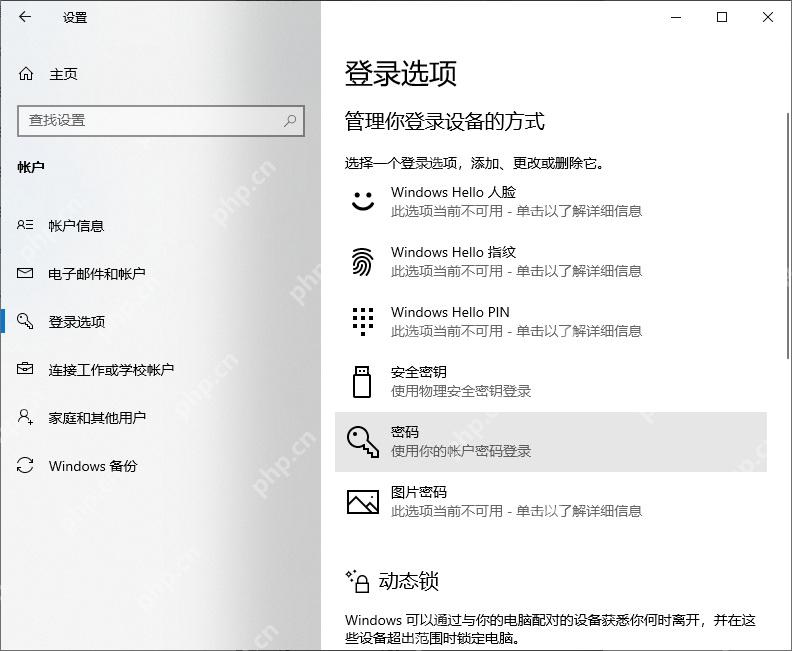The width and height of the screenshot is (792, 651).
Task: Close the Settings window
Action: pyautogui.click(x=768, y=17)
